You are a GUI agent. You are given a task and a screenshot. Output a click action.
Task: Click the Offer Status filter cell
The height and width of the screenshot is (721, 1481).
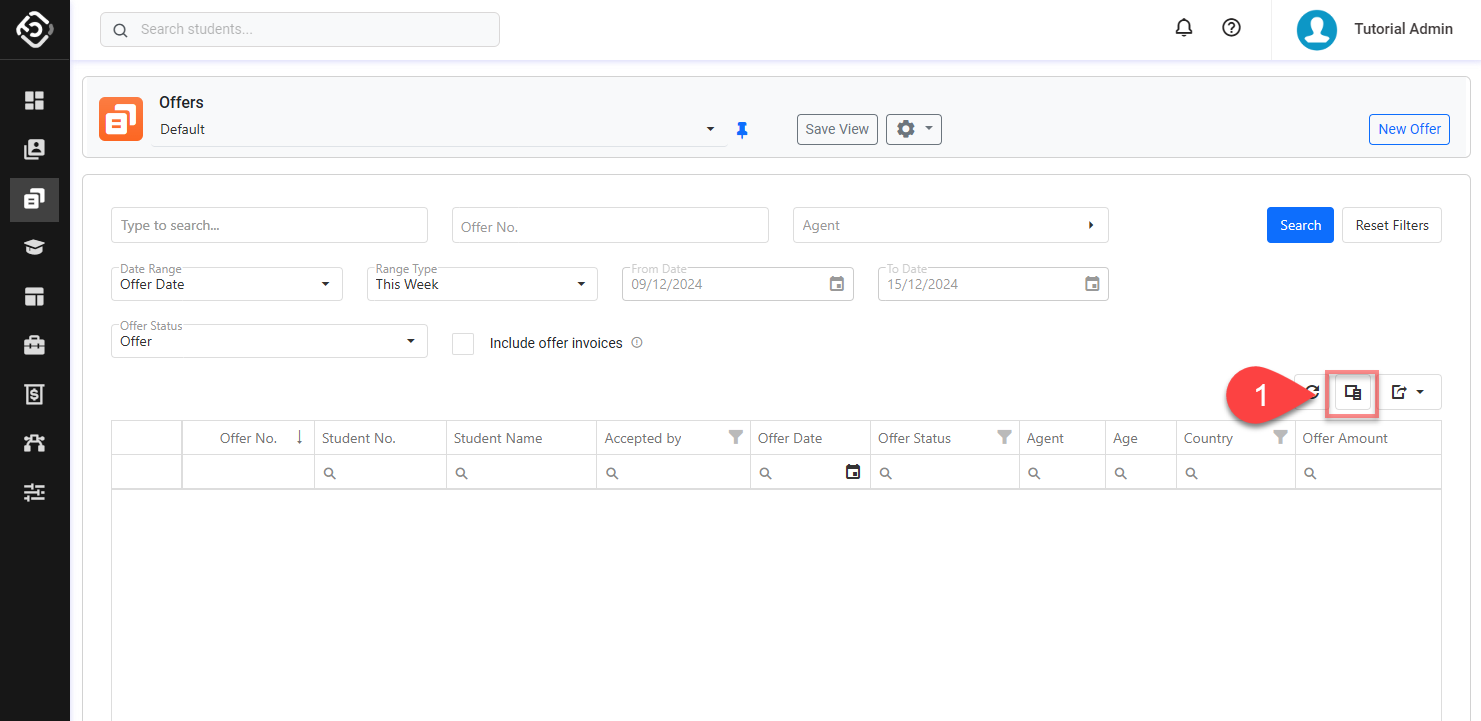coord(945,472)
